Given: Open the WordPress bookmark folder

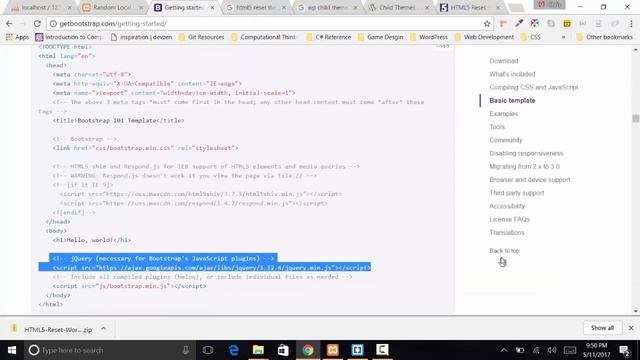Looking at the screenshot, I should (429, 37).
